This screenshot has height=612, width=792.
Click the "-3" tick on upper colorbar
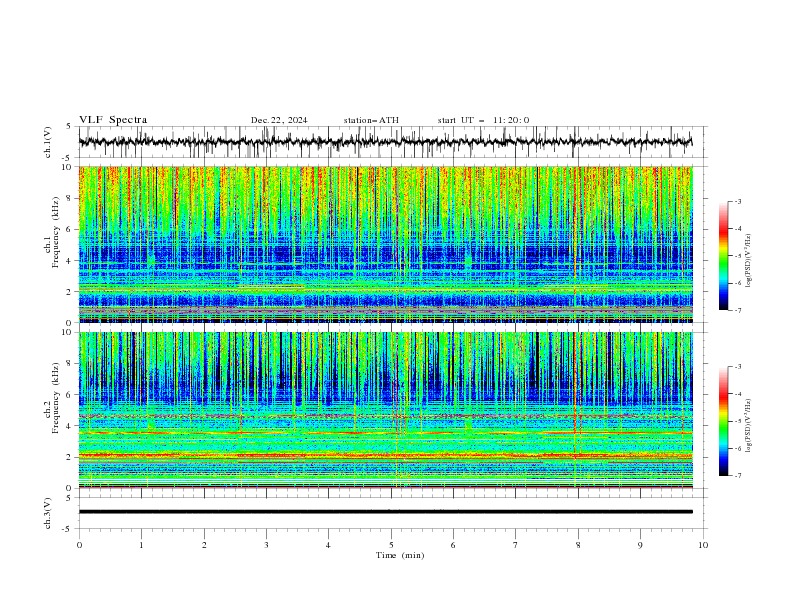coord(737,201)
